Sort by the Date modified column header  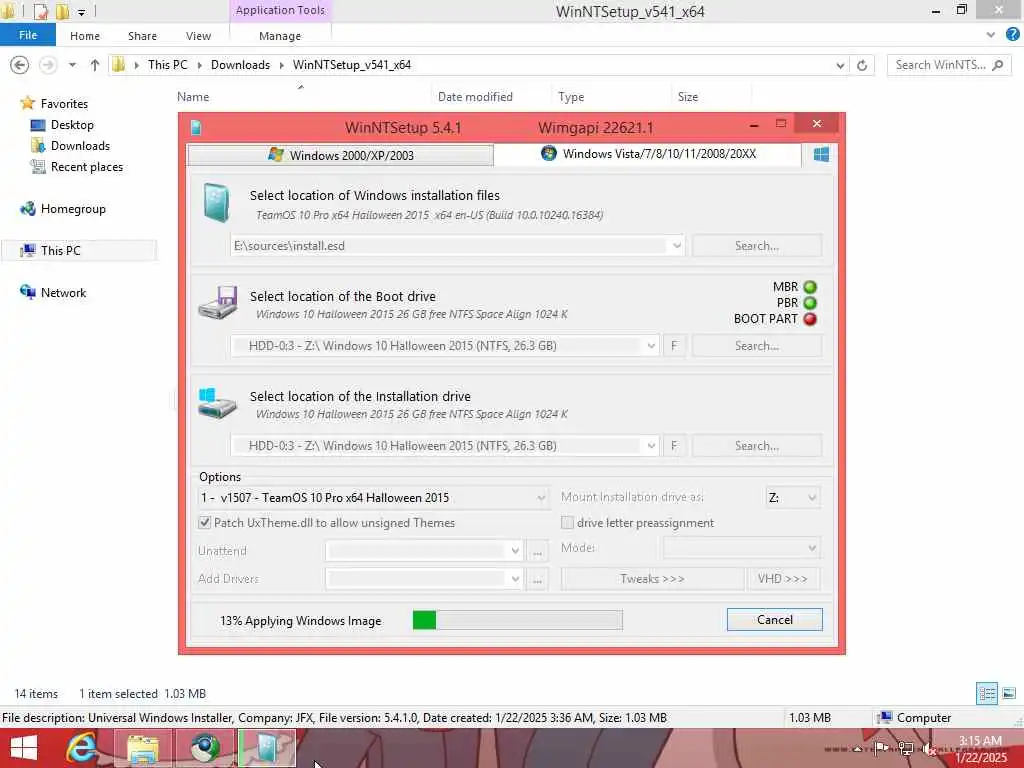475,97
